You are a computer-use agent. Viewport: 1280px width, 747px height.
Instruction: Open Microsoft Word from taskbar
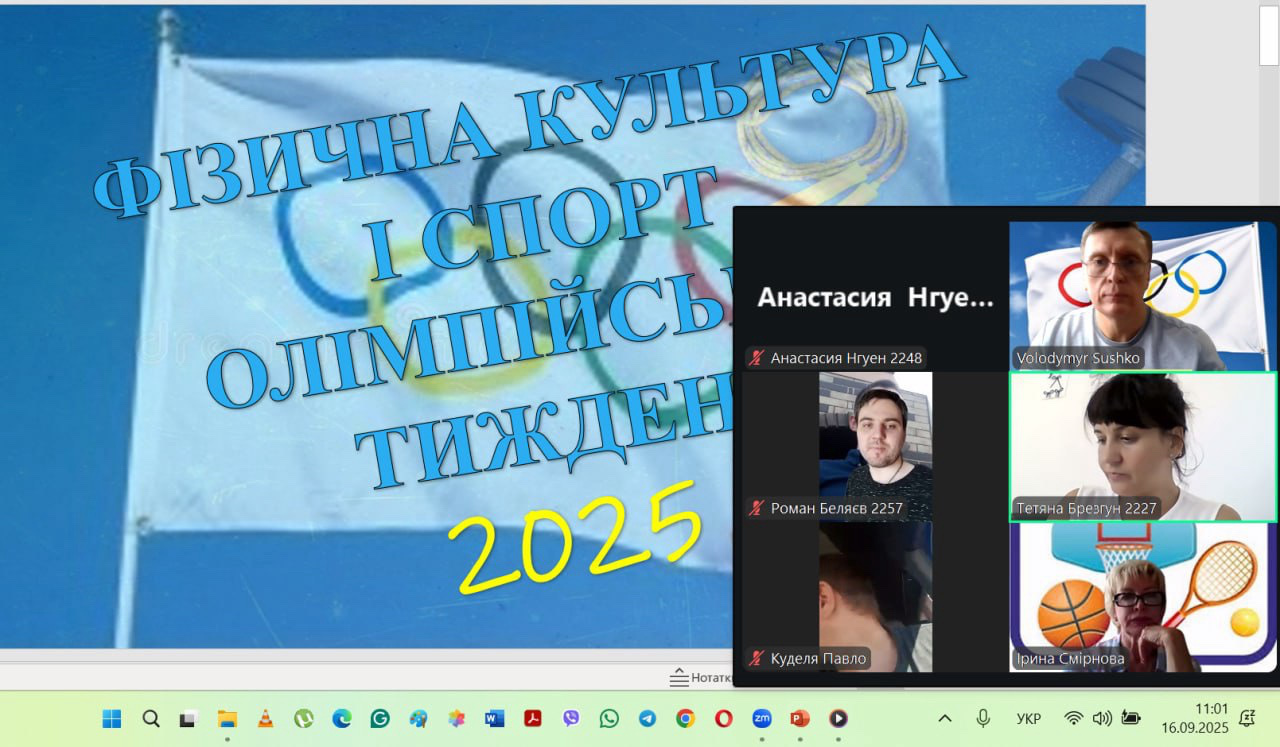point(494,718)
